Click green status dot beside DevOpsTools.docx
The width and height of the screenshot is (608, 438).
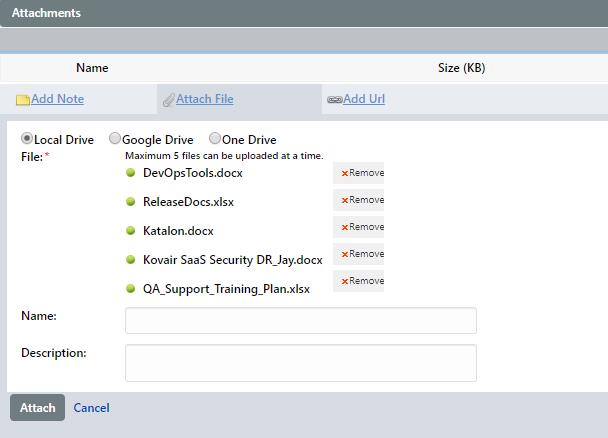pyautogui.click(x=130, y=172)
